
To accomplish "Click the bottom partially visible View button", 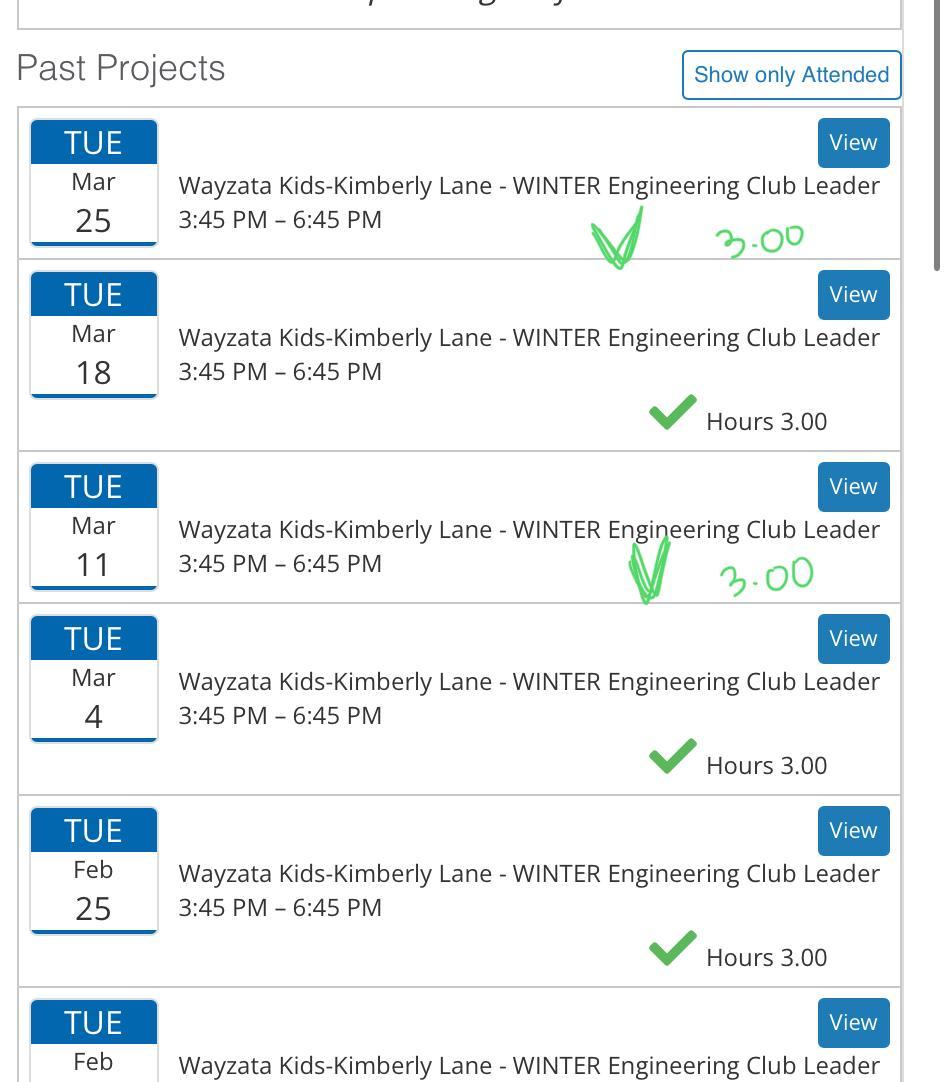I will point(853,1023).
